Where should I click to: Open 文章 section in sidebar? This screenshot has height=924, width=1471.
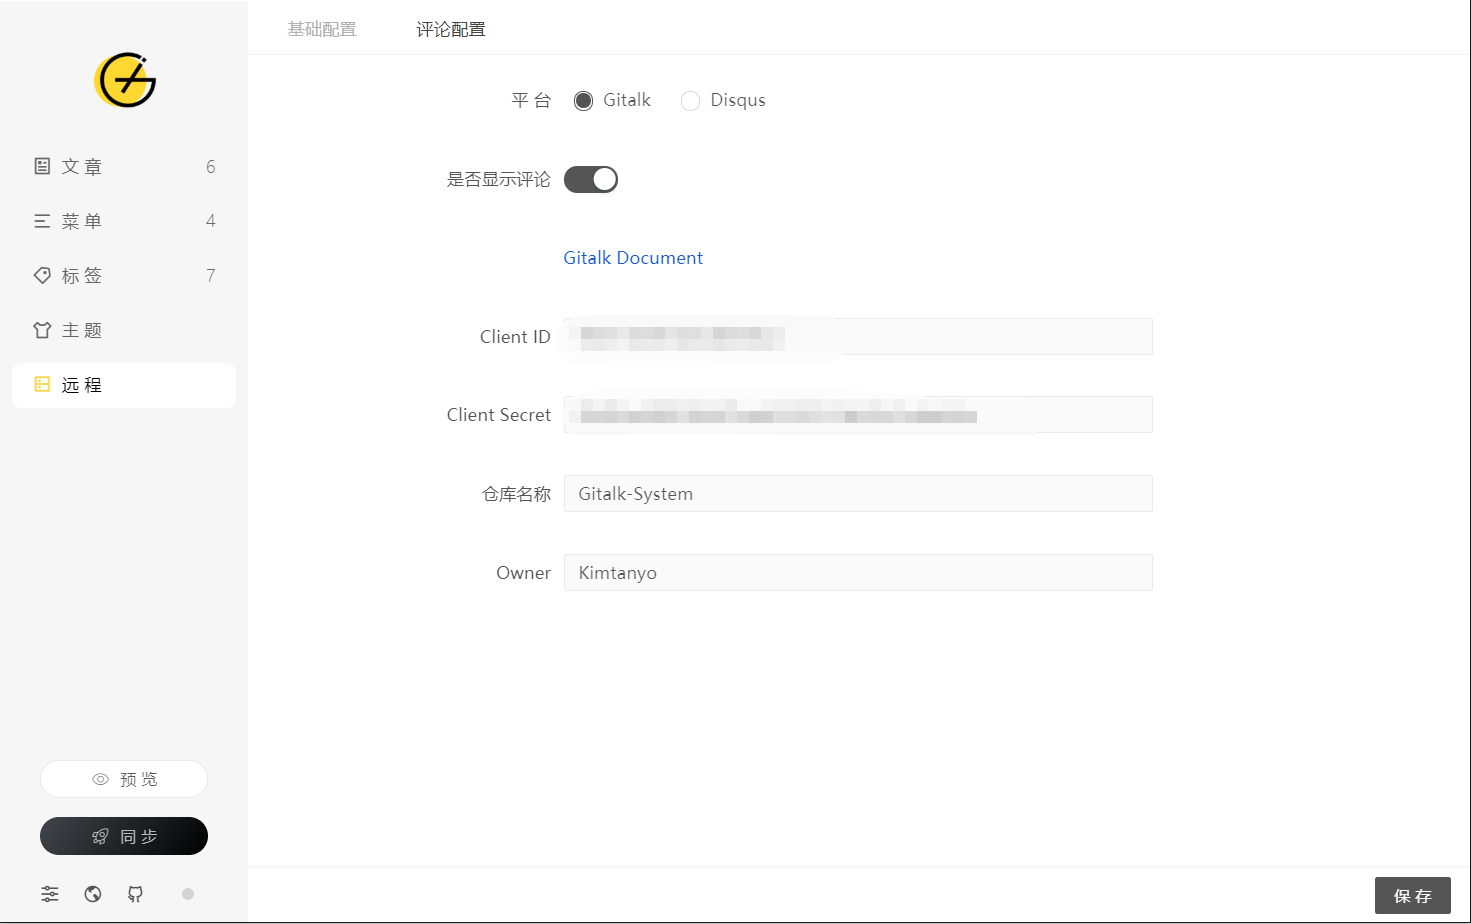pyautogui.click(x=124, y=167)
